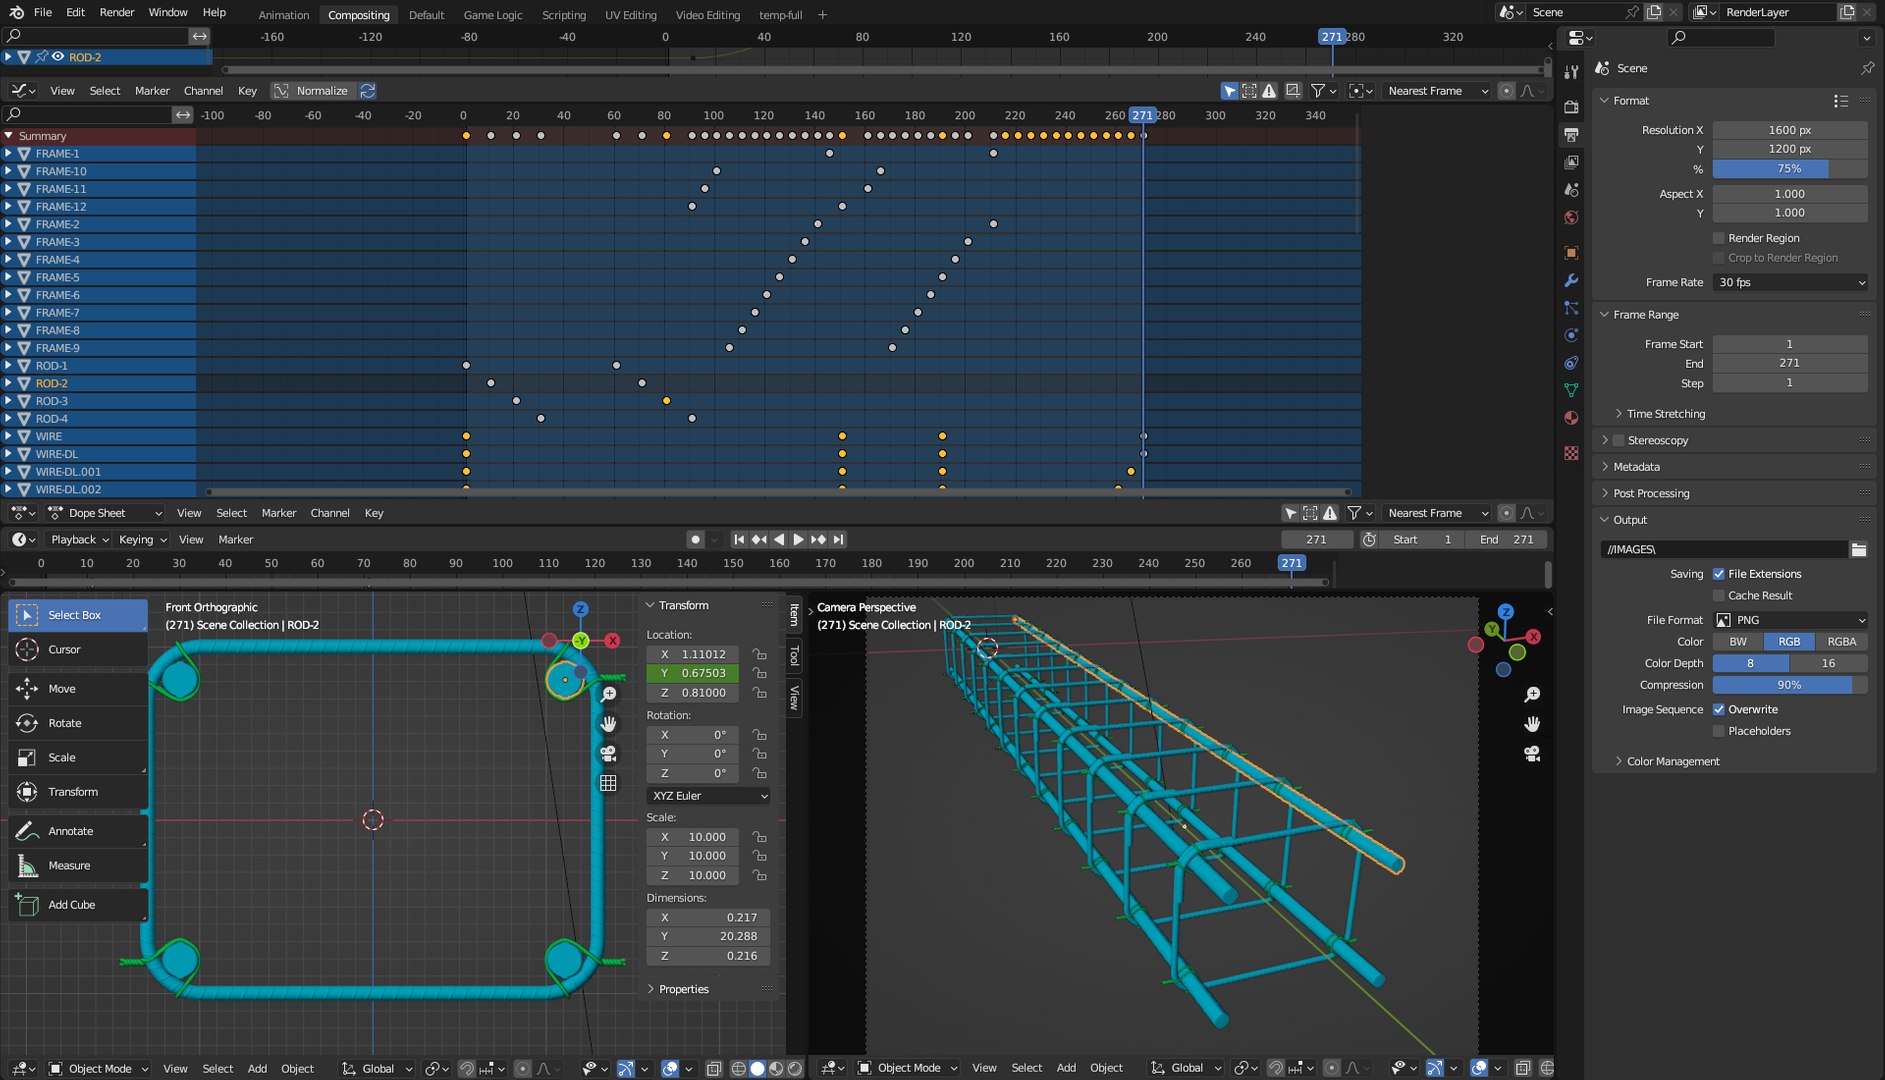Viewport: 1885px width, 1080px height.
Task: Select 16 bit Color Depth
Action: (x=1829, y=664)
